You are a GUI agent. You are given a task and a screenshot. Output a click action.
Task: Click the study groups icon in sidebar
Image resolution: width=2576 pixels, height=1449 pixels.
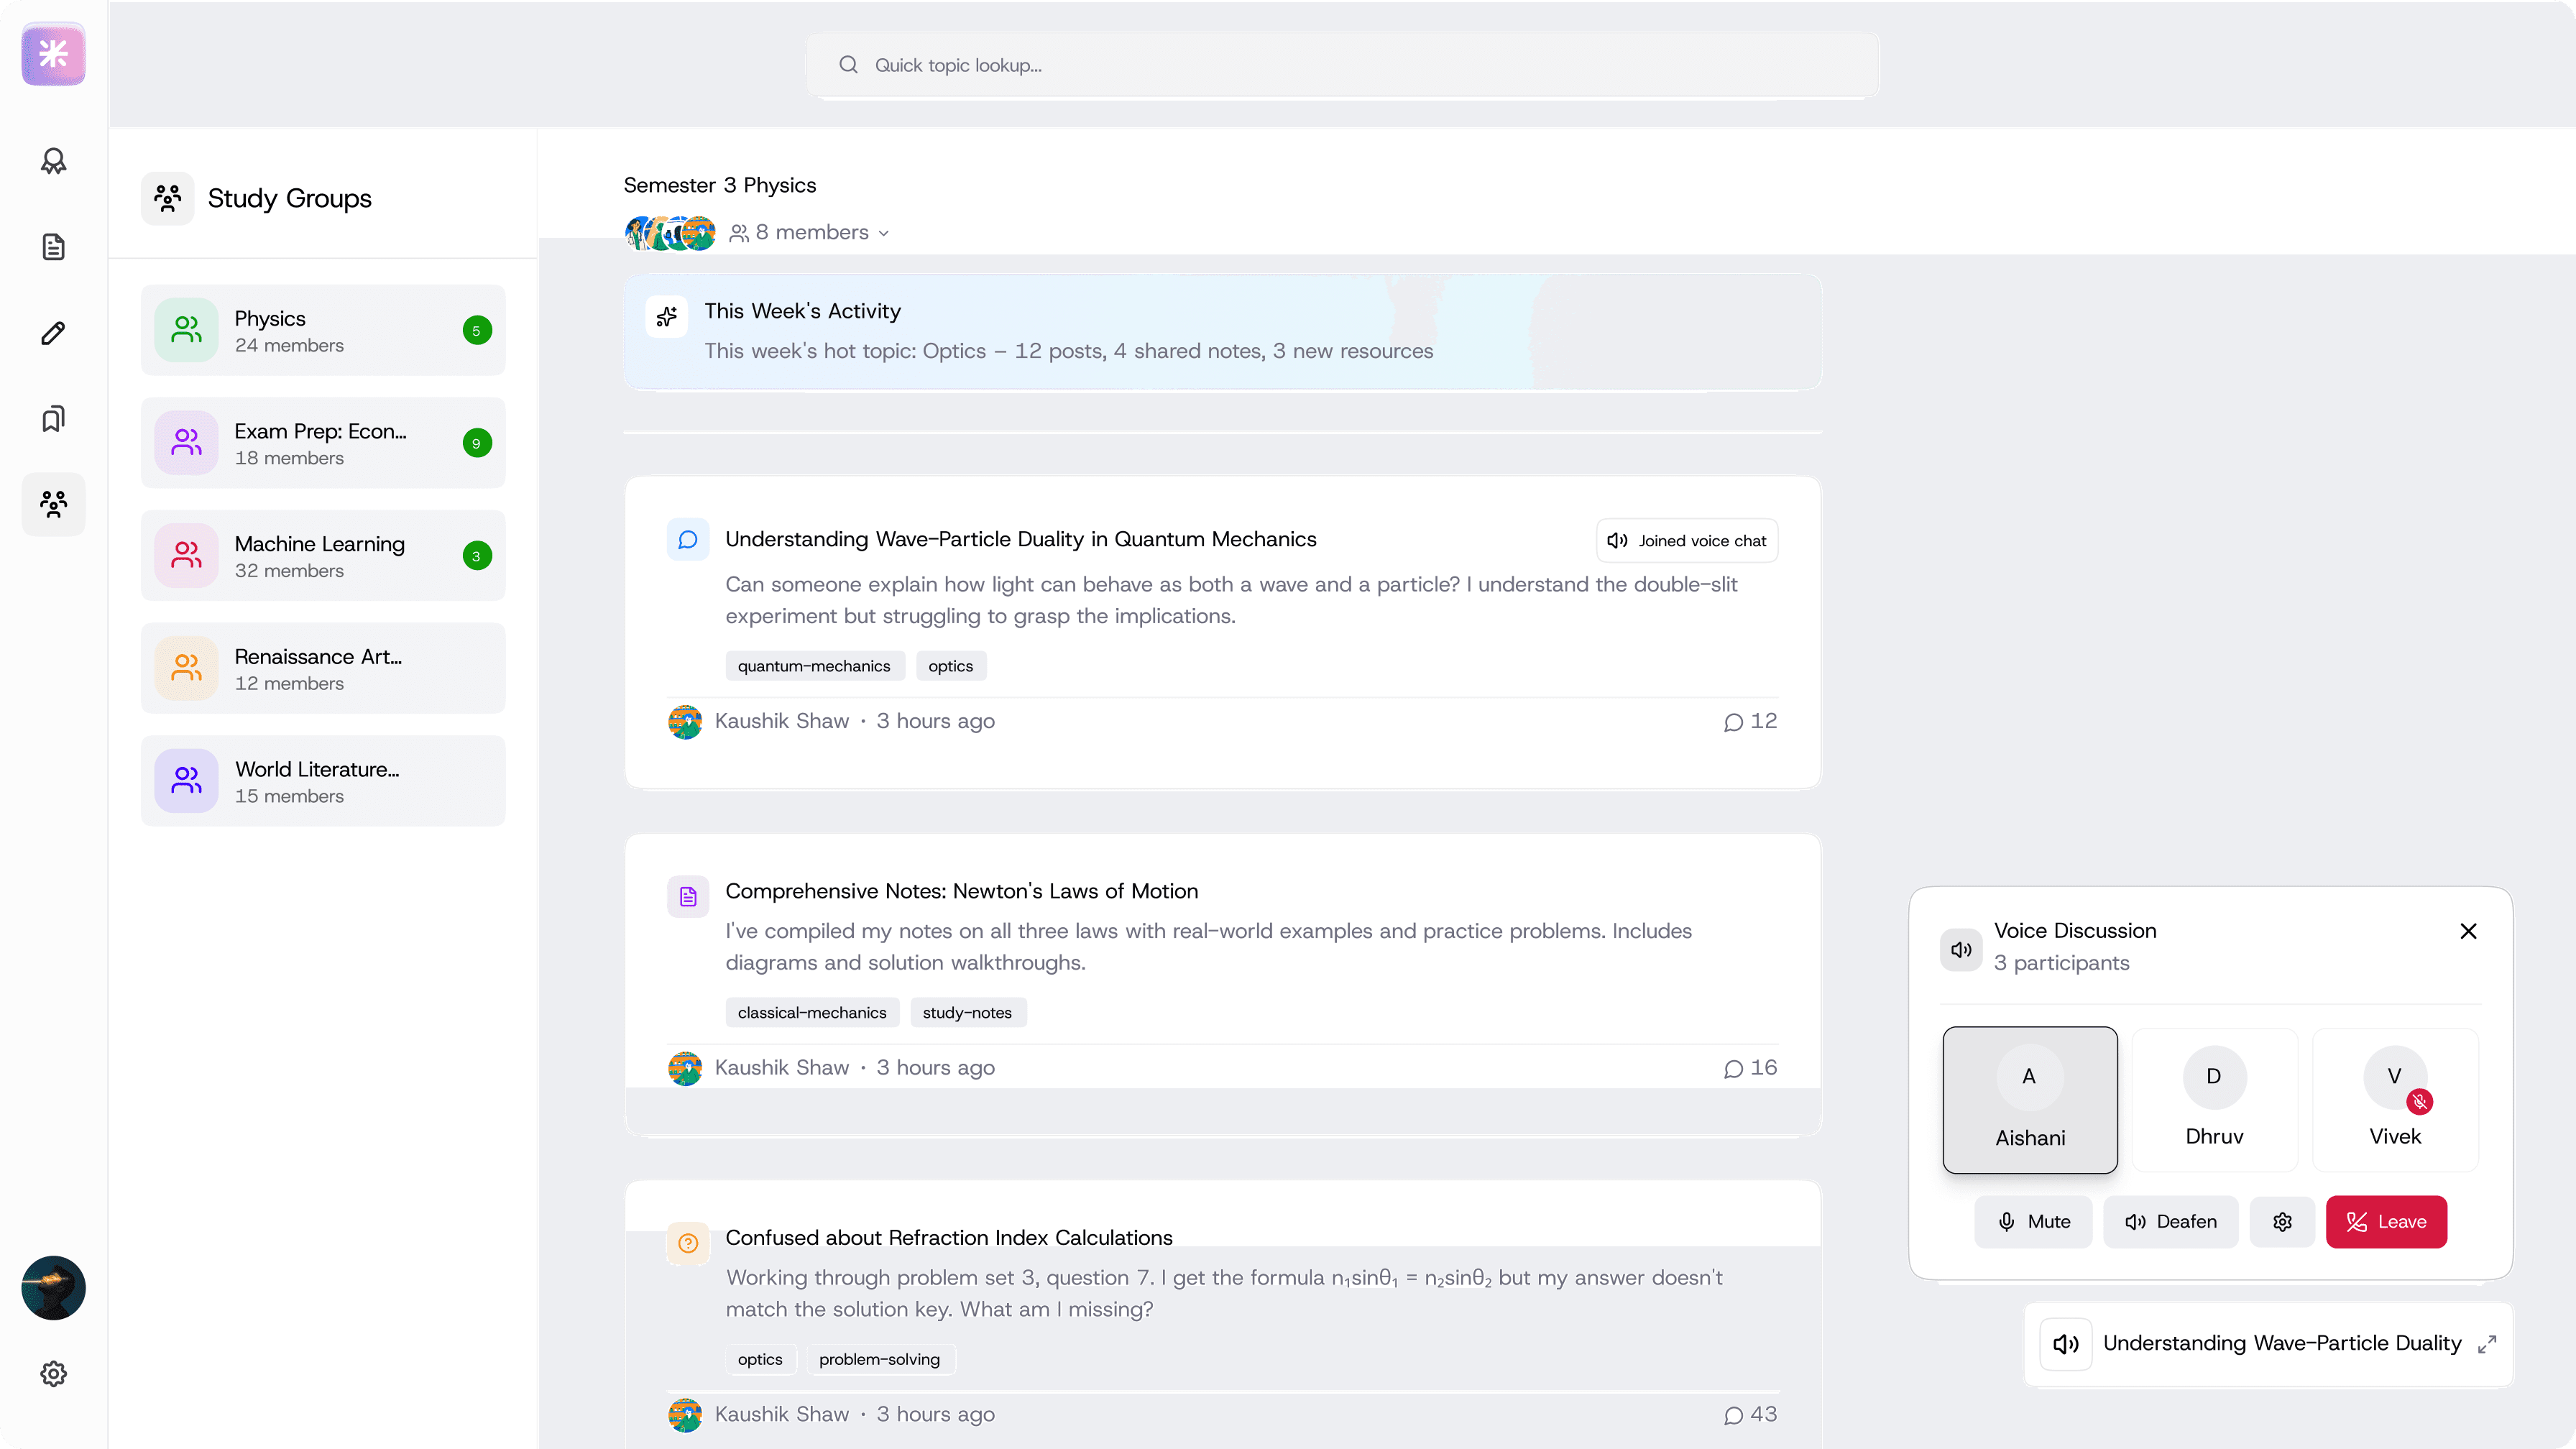[53, 504]
